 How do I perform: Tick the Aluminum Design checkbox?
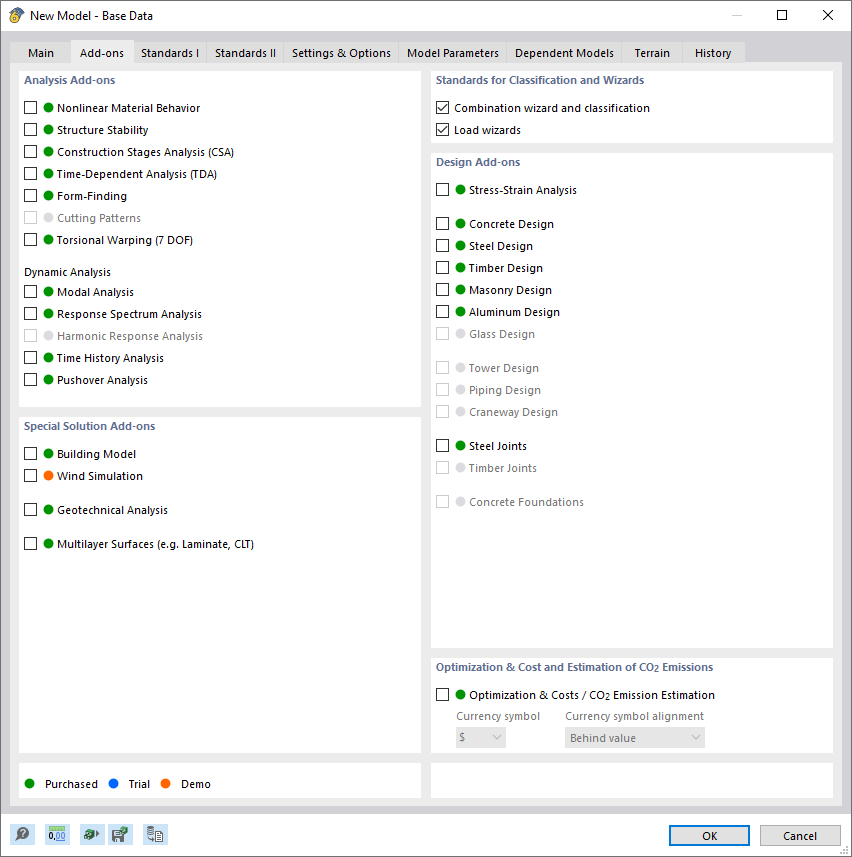point(443,312)
